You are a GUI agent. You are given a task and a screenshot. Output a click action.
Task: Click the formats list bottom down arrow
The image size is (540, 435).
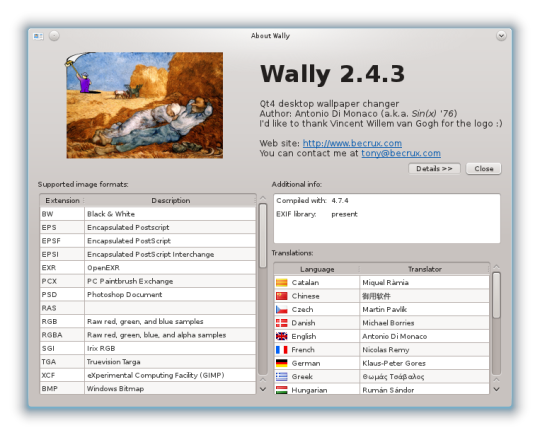tap(263, 389)
